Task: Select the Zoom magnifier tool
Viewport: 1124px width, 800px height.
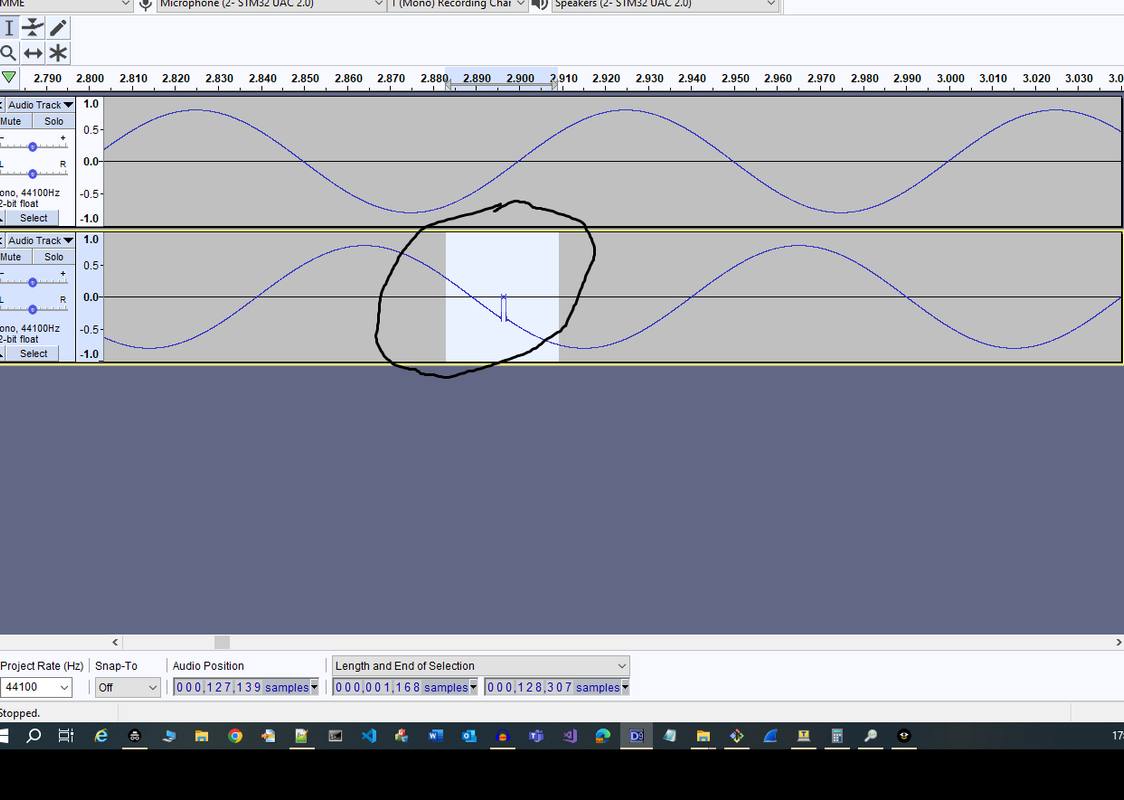Action: tap(8, 53)
